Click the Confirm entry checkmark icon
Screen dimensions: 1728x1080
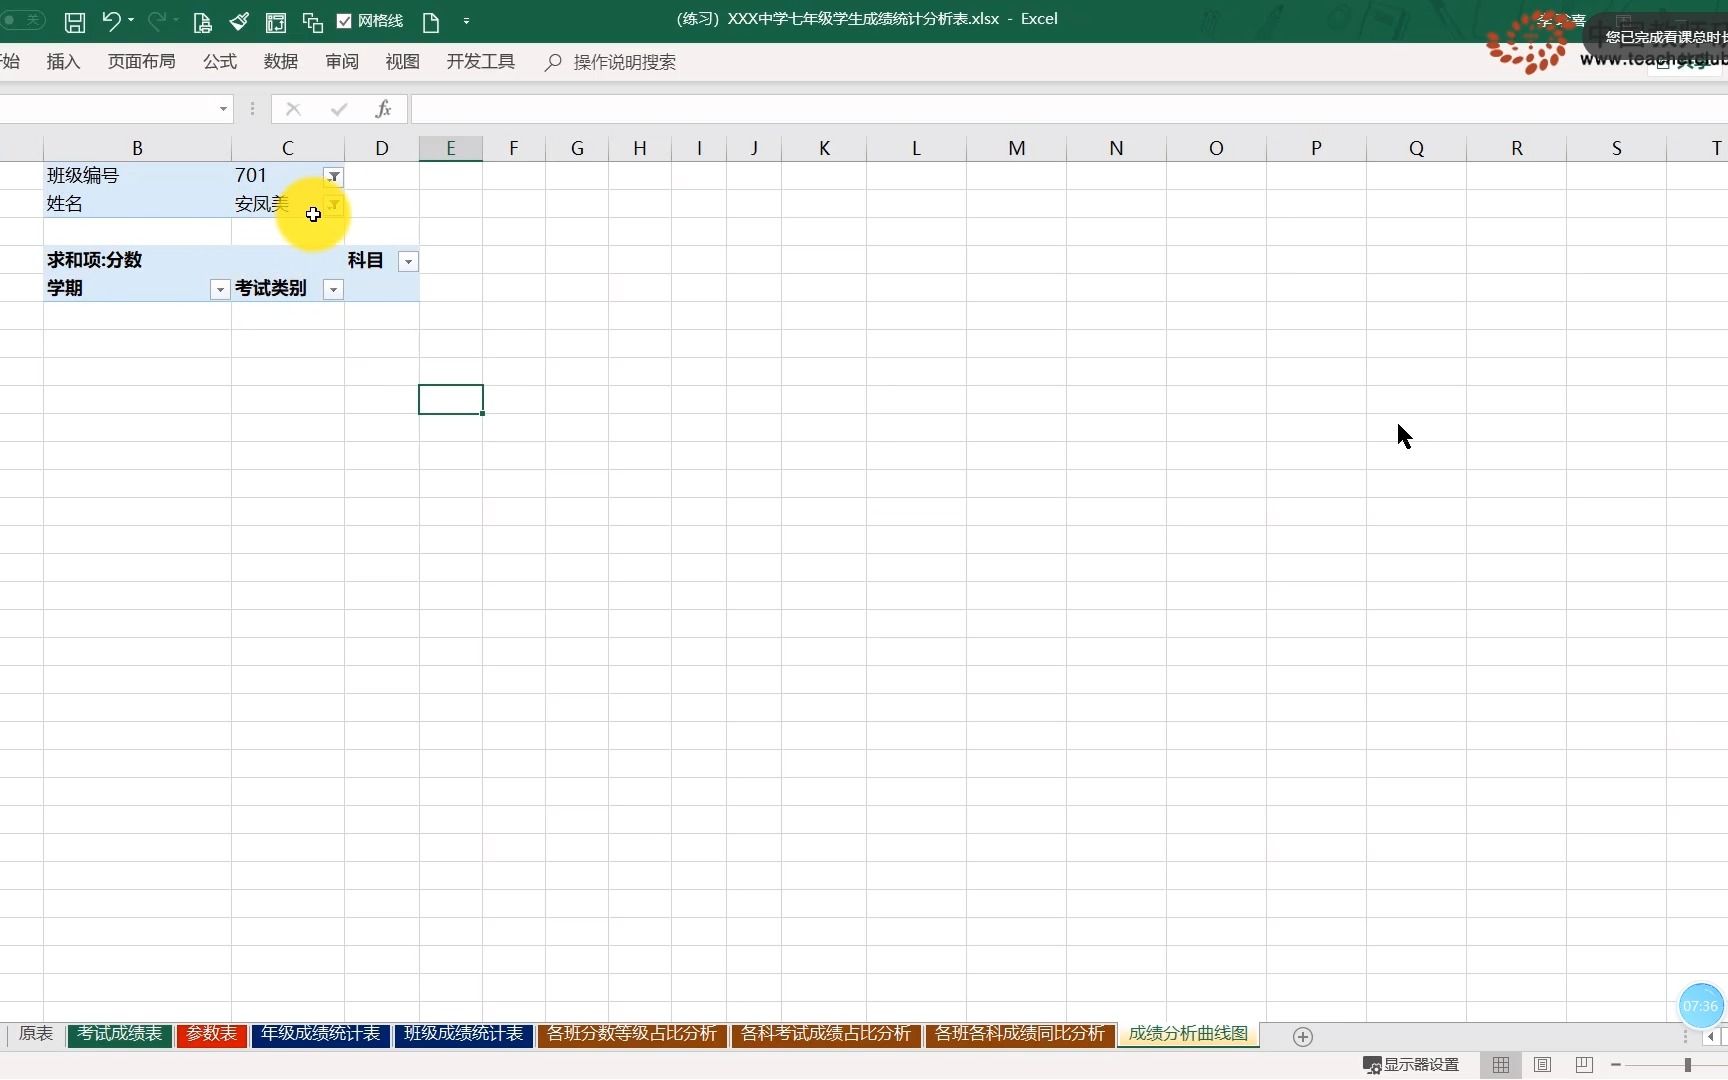tap(339, 109)
